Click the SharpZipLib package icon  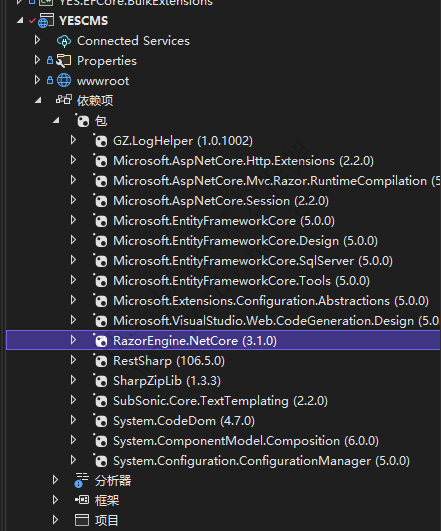[101, 380]
